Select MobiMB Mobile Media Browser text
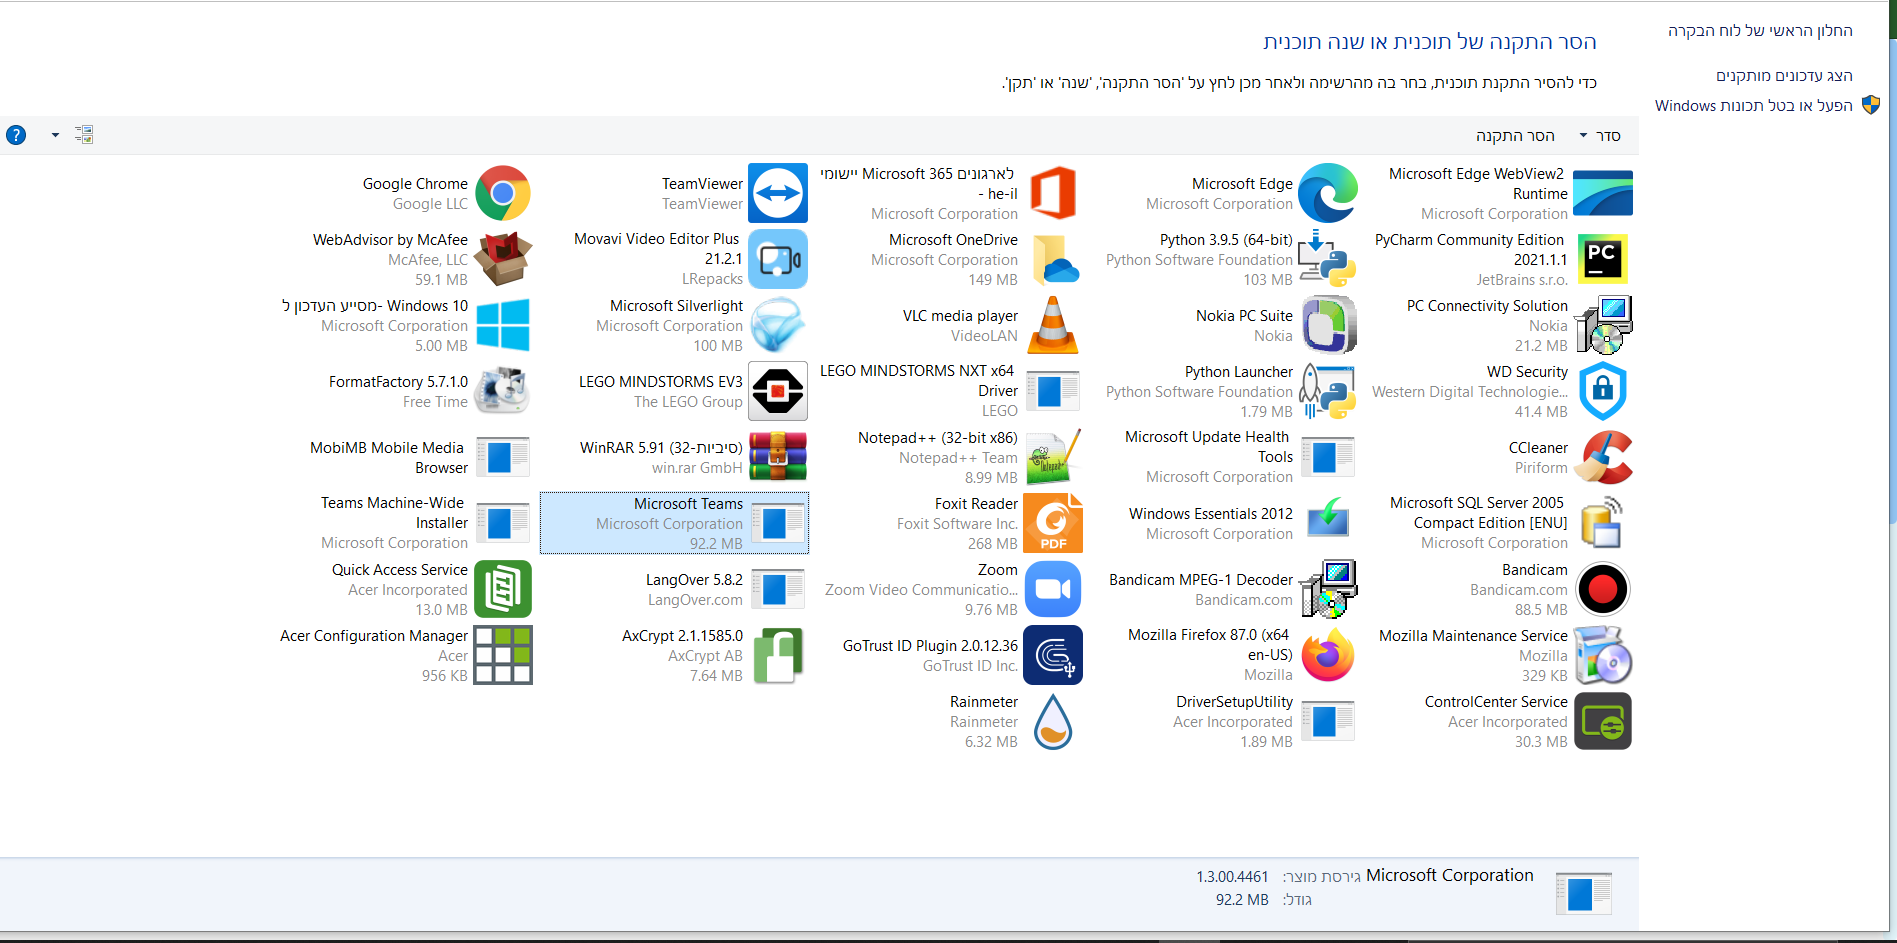This screenshot has width=1897, height=943. (x=389, y=457)
